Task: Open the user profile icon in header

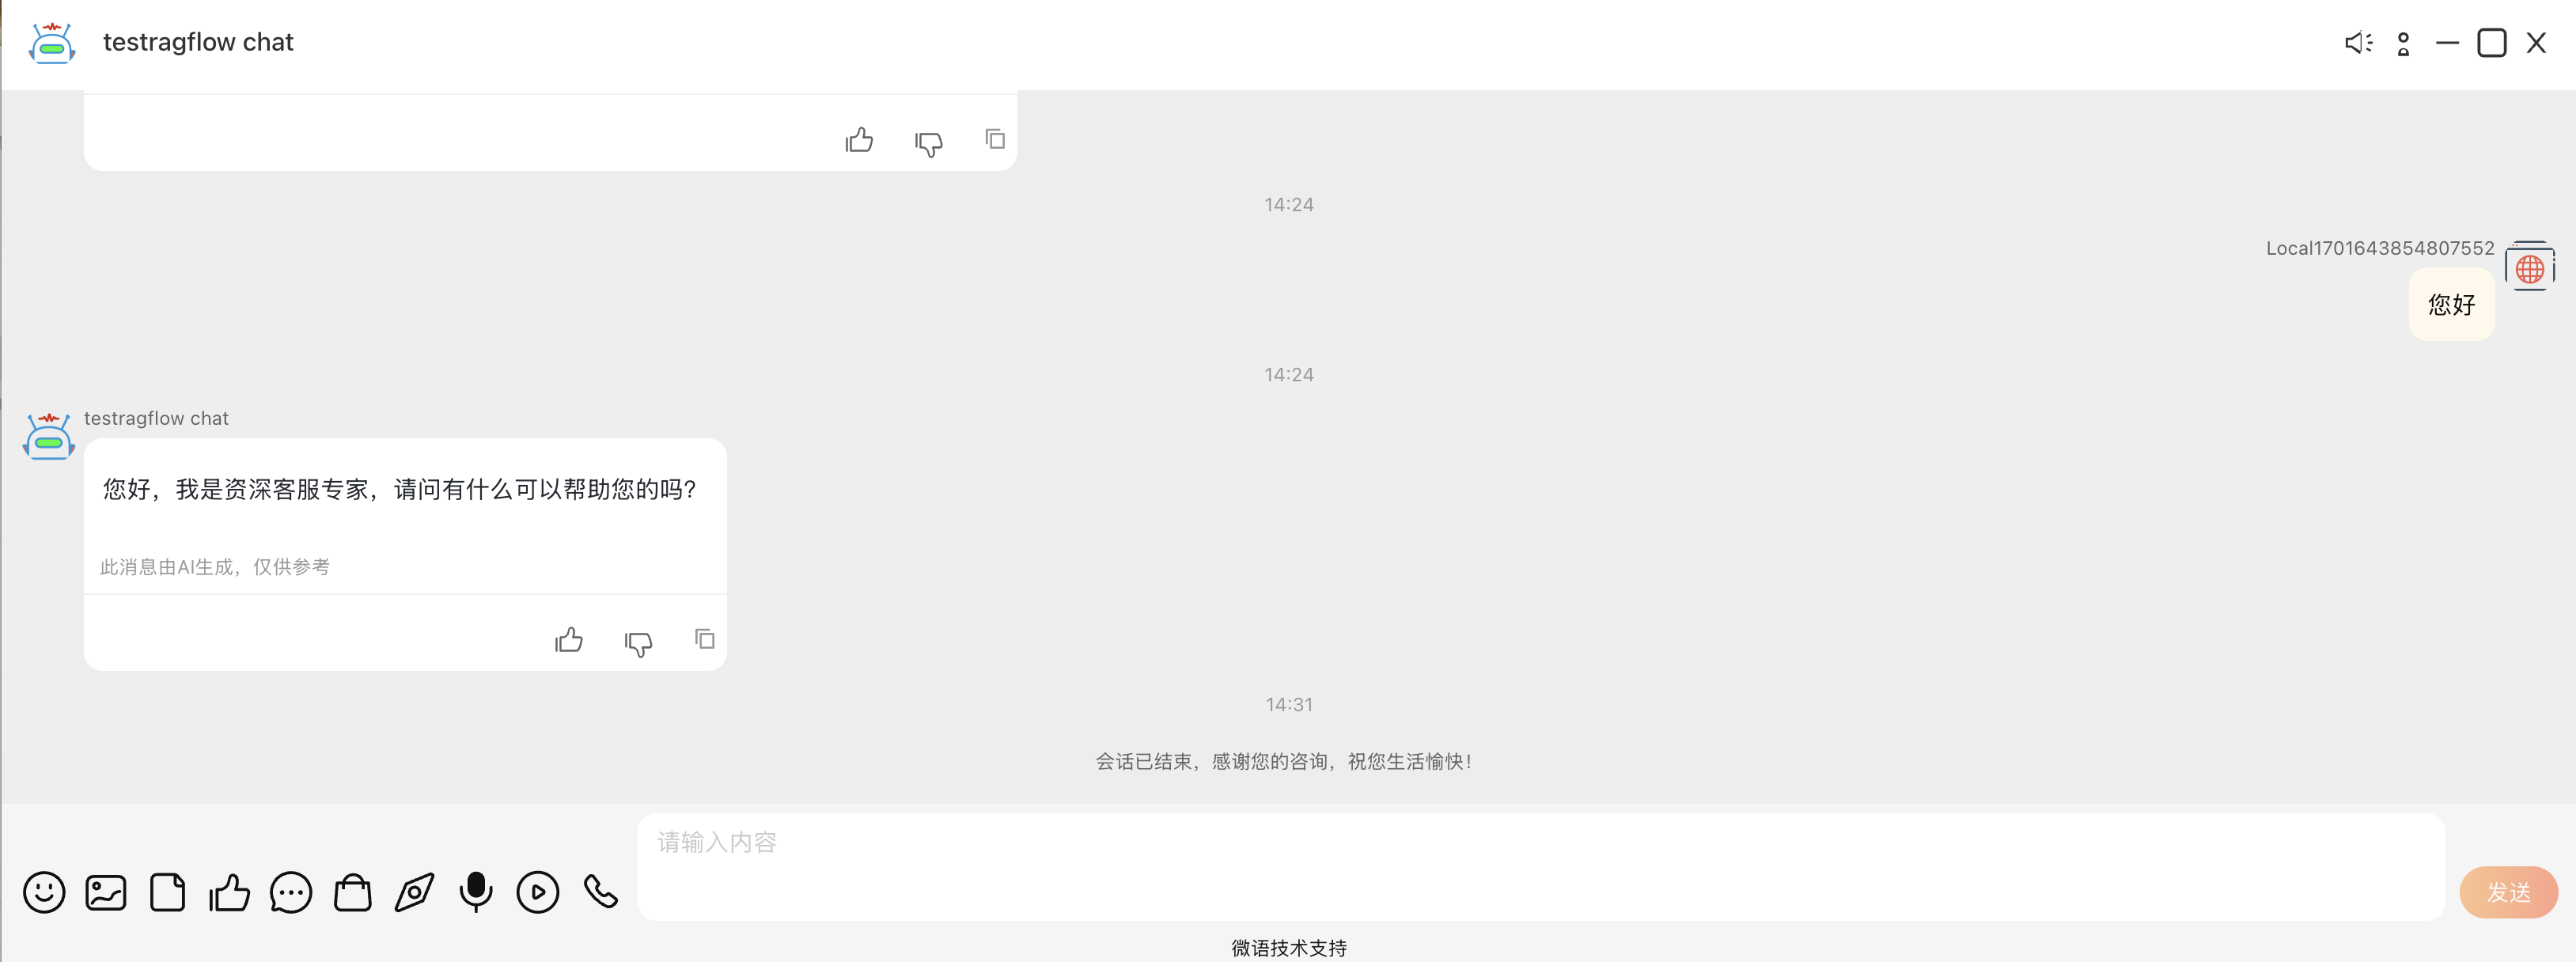Action: pyautogui.click(x=2403, y=44)
